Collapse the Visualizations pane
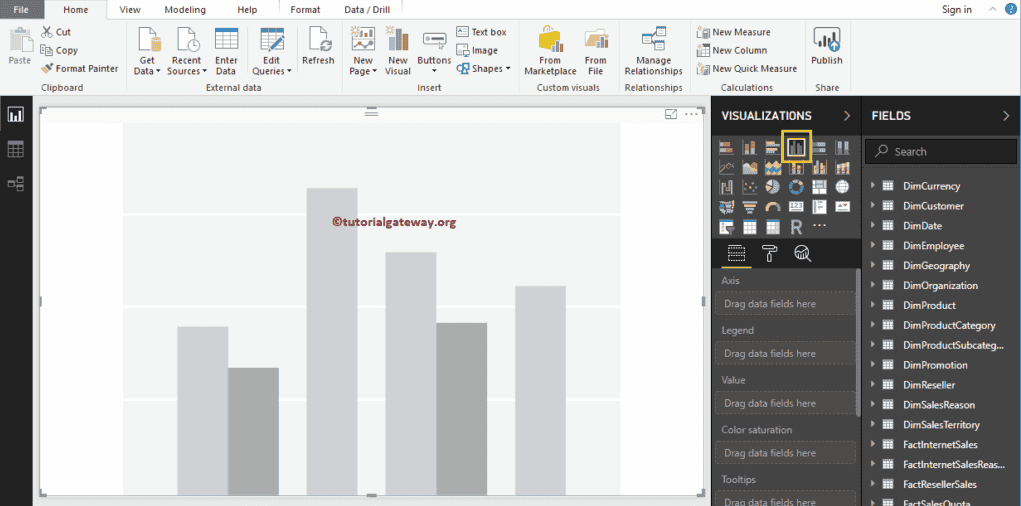 point(846,116)
